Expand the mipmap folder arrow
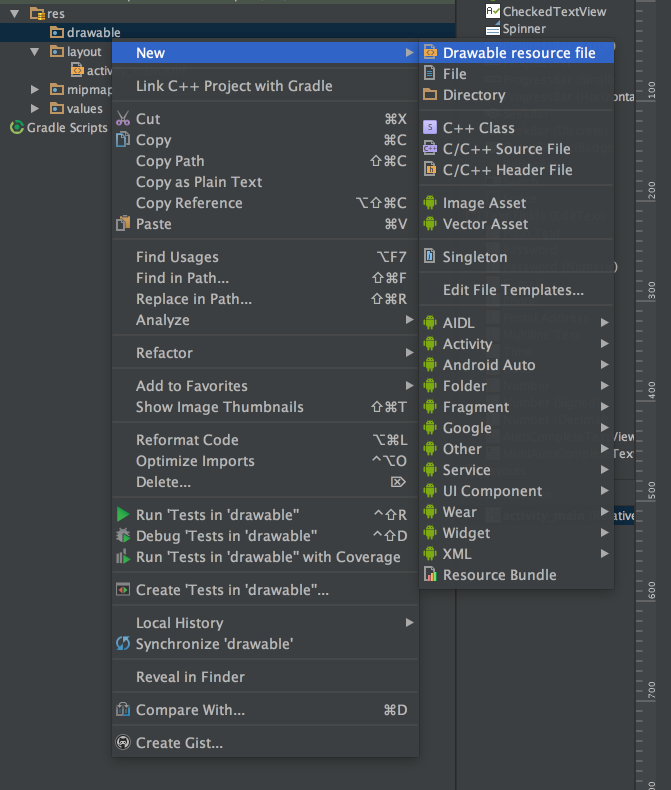 point(35,90)
